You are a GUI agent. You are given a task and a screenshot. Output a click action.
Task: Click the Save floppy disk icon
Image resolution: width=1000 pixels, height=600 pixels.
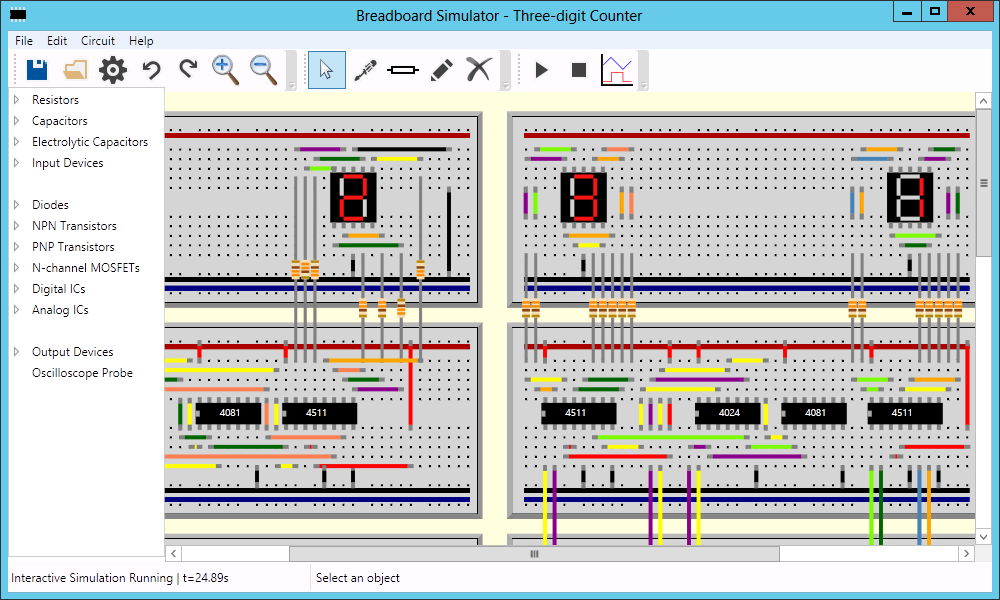(37, 69)
